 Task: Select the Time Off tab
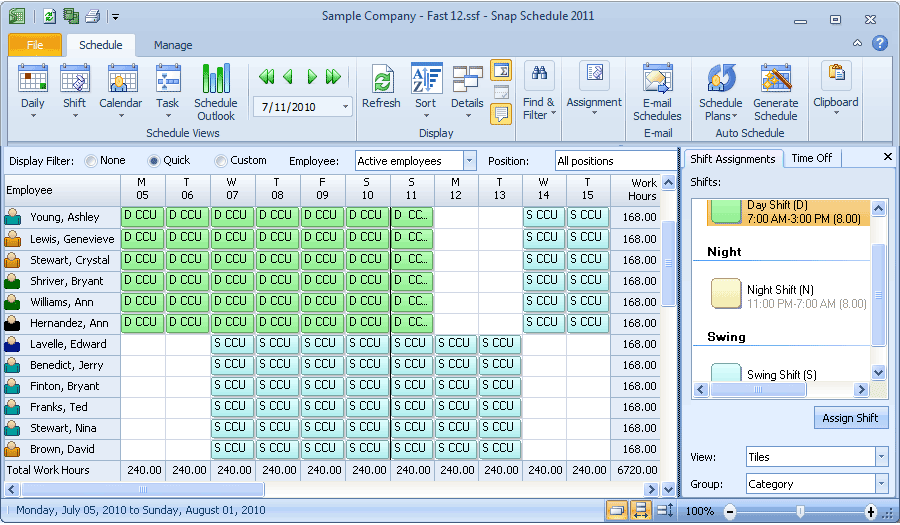point(811,158)
